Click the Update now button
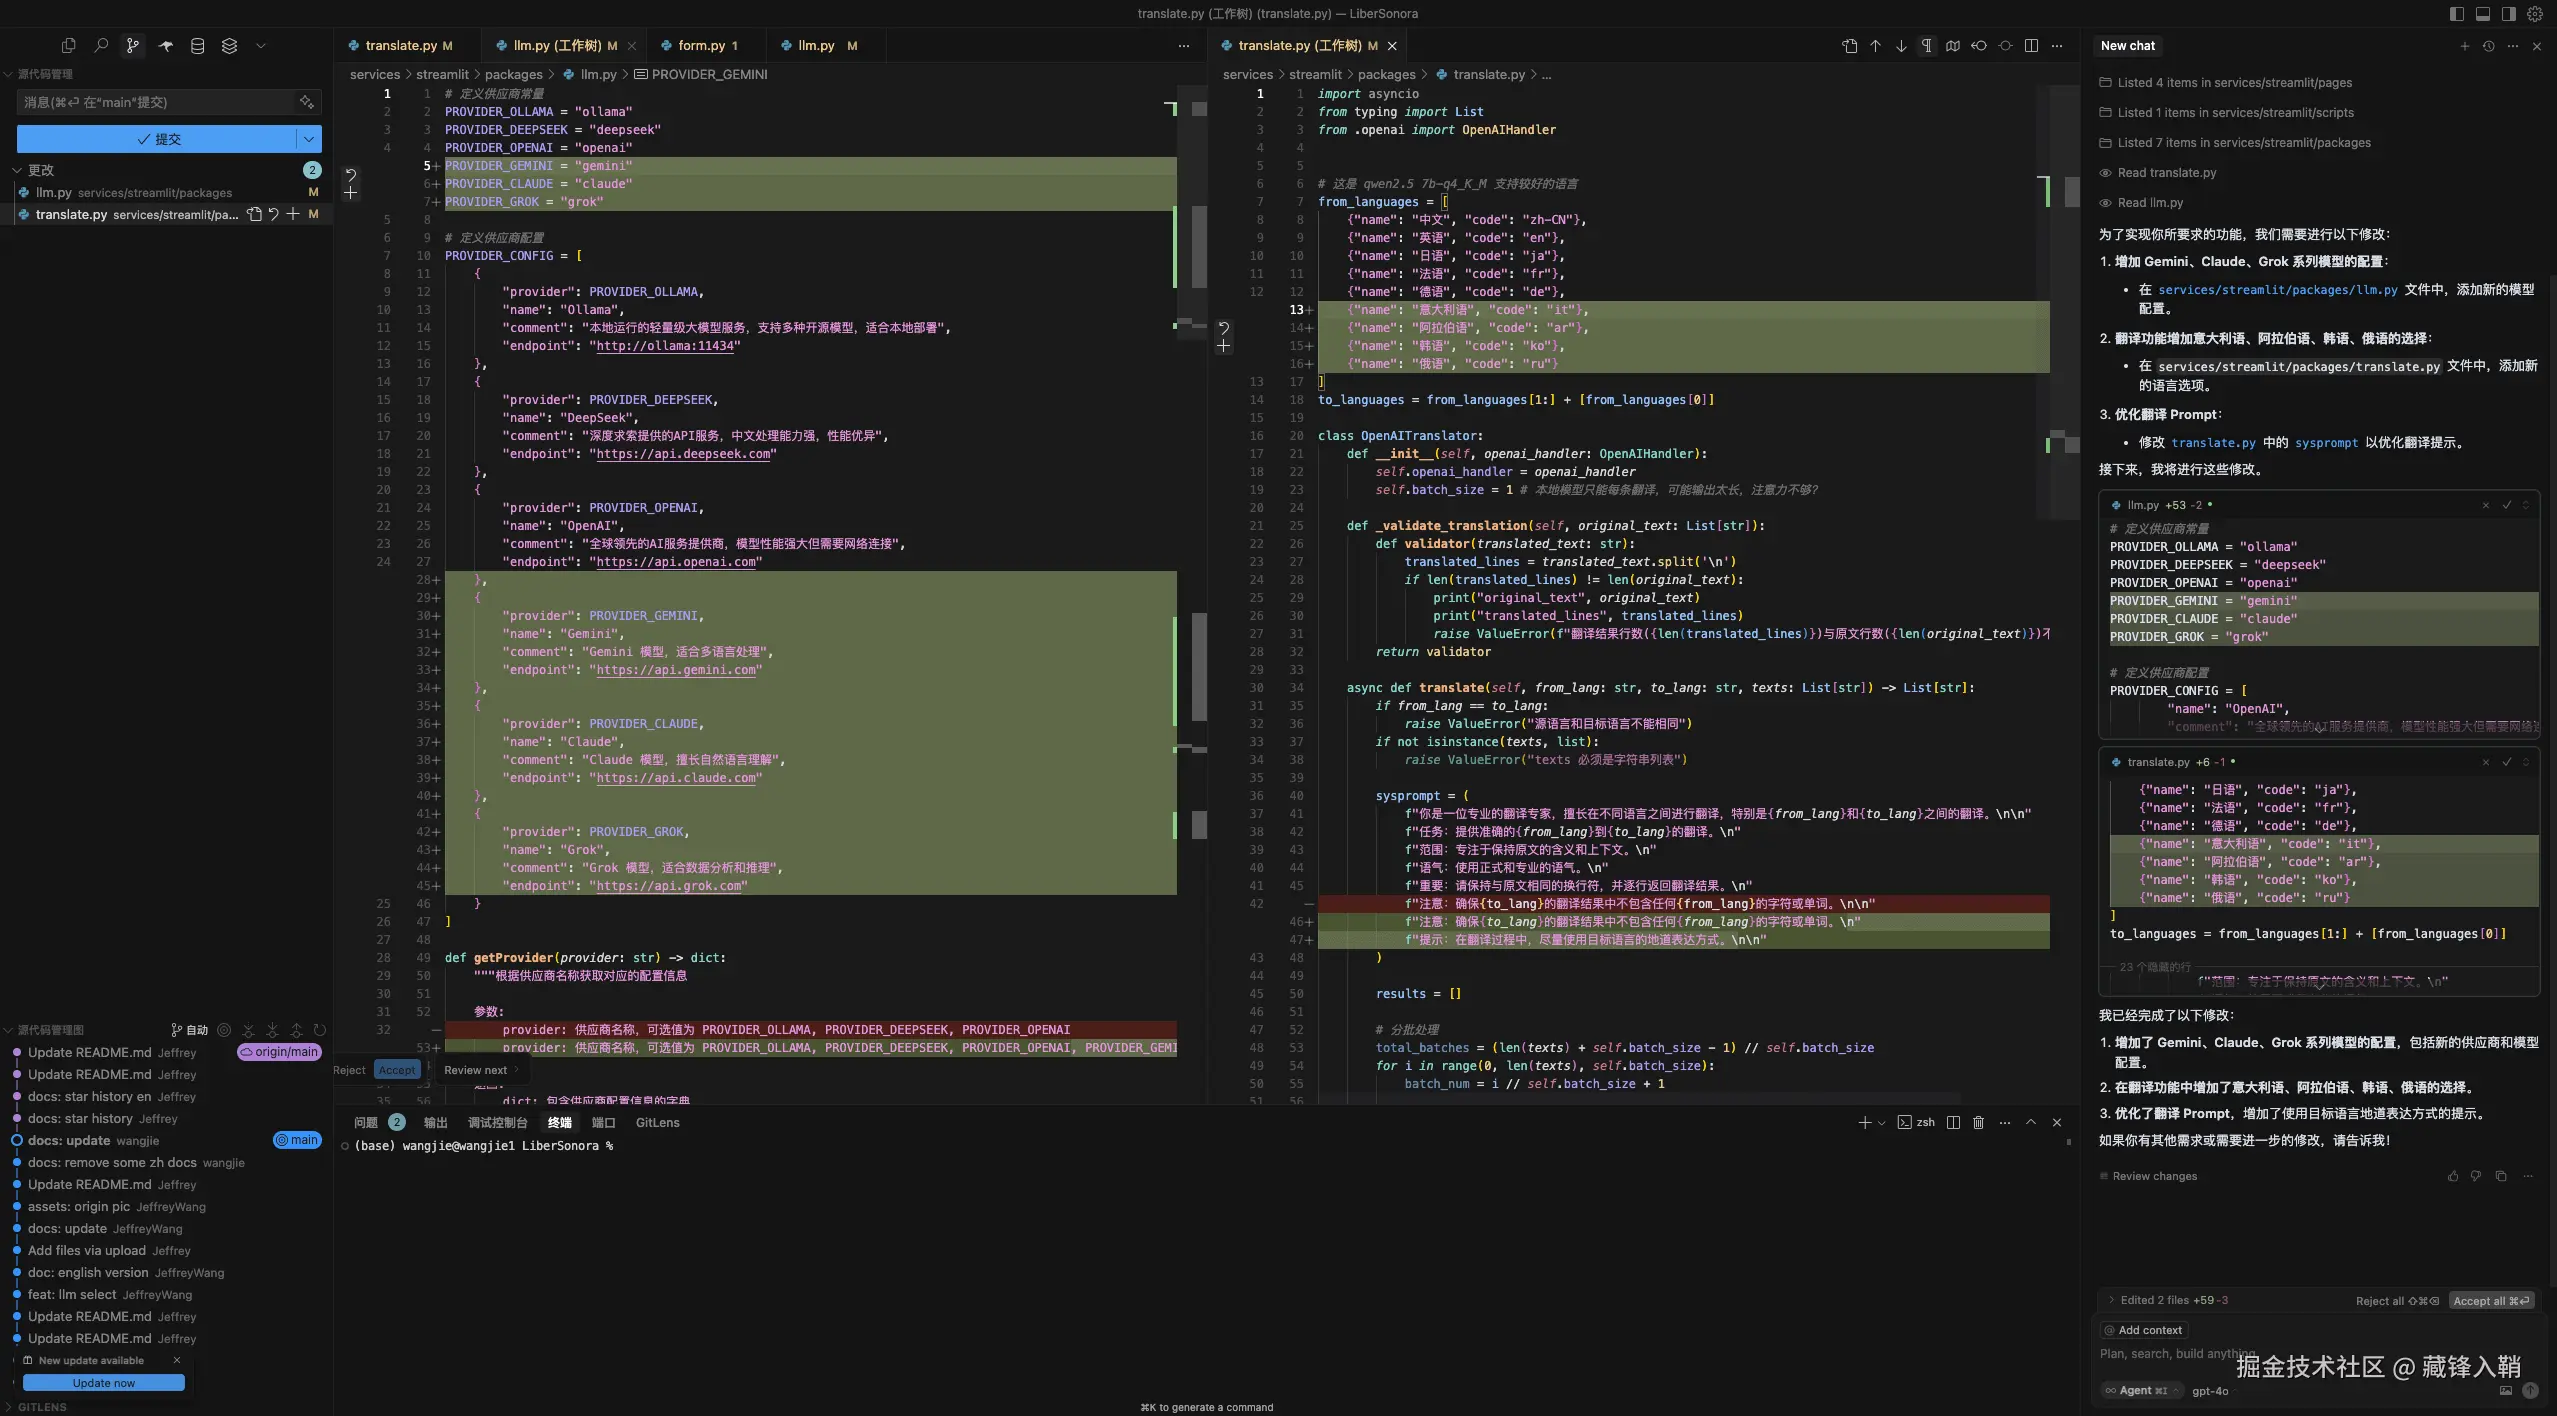This screenshot has height=1416, width=2557. pyautogui.click(x=103, y=1383)
